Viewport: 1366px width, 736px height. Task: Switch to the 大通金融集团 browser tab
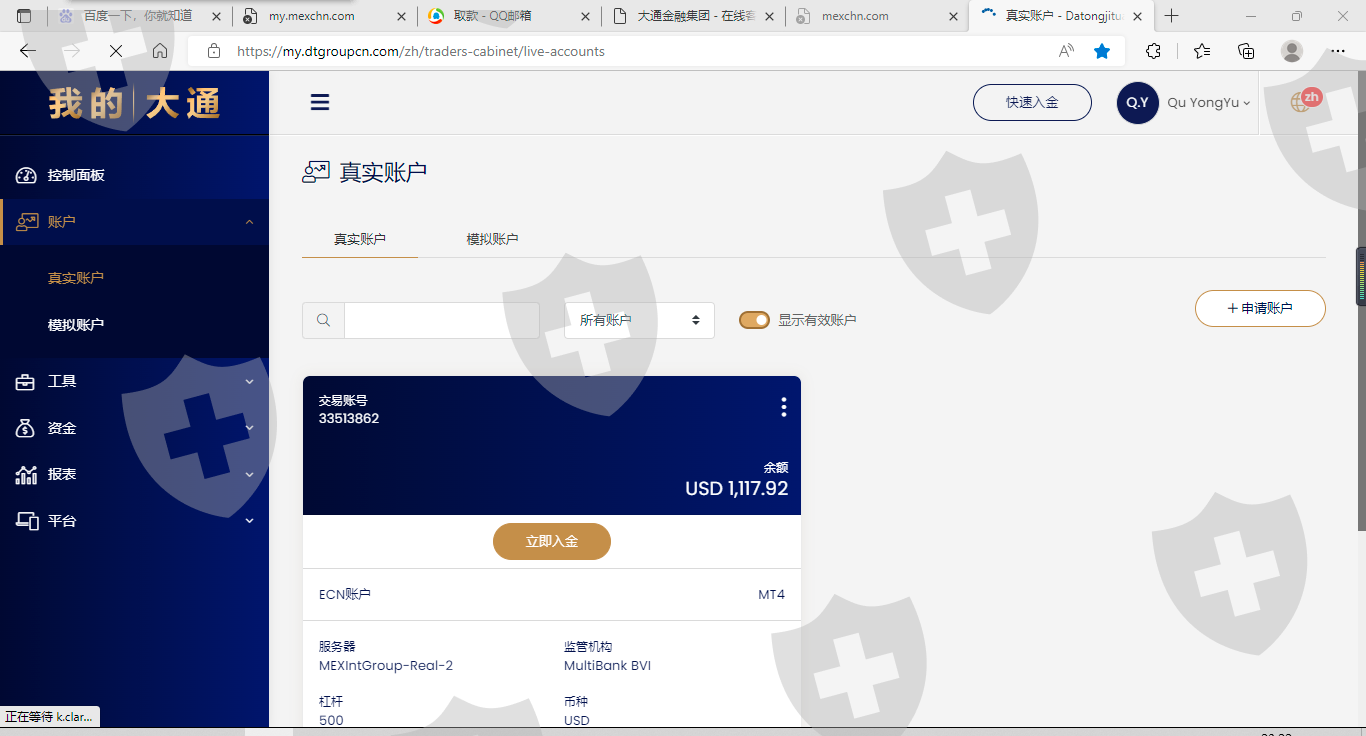pos(693,16)
